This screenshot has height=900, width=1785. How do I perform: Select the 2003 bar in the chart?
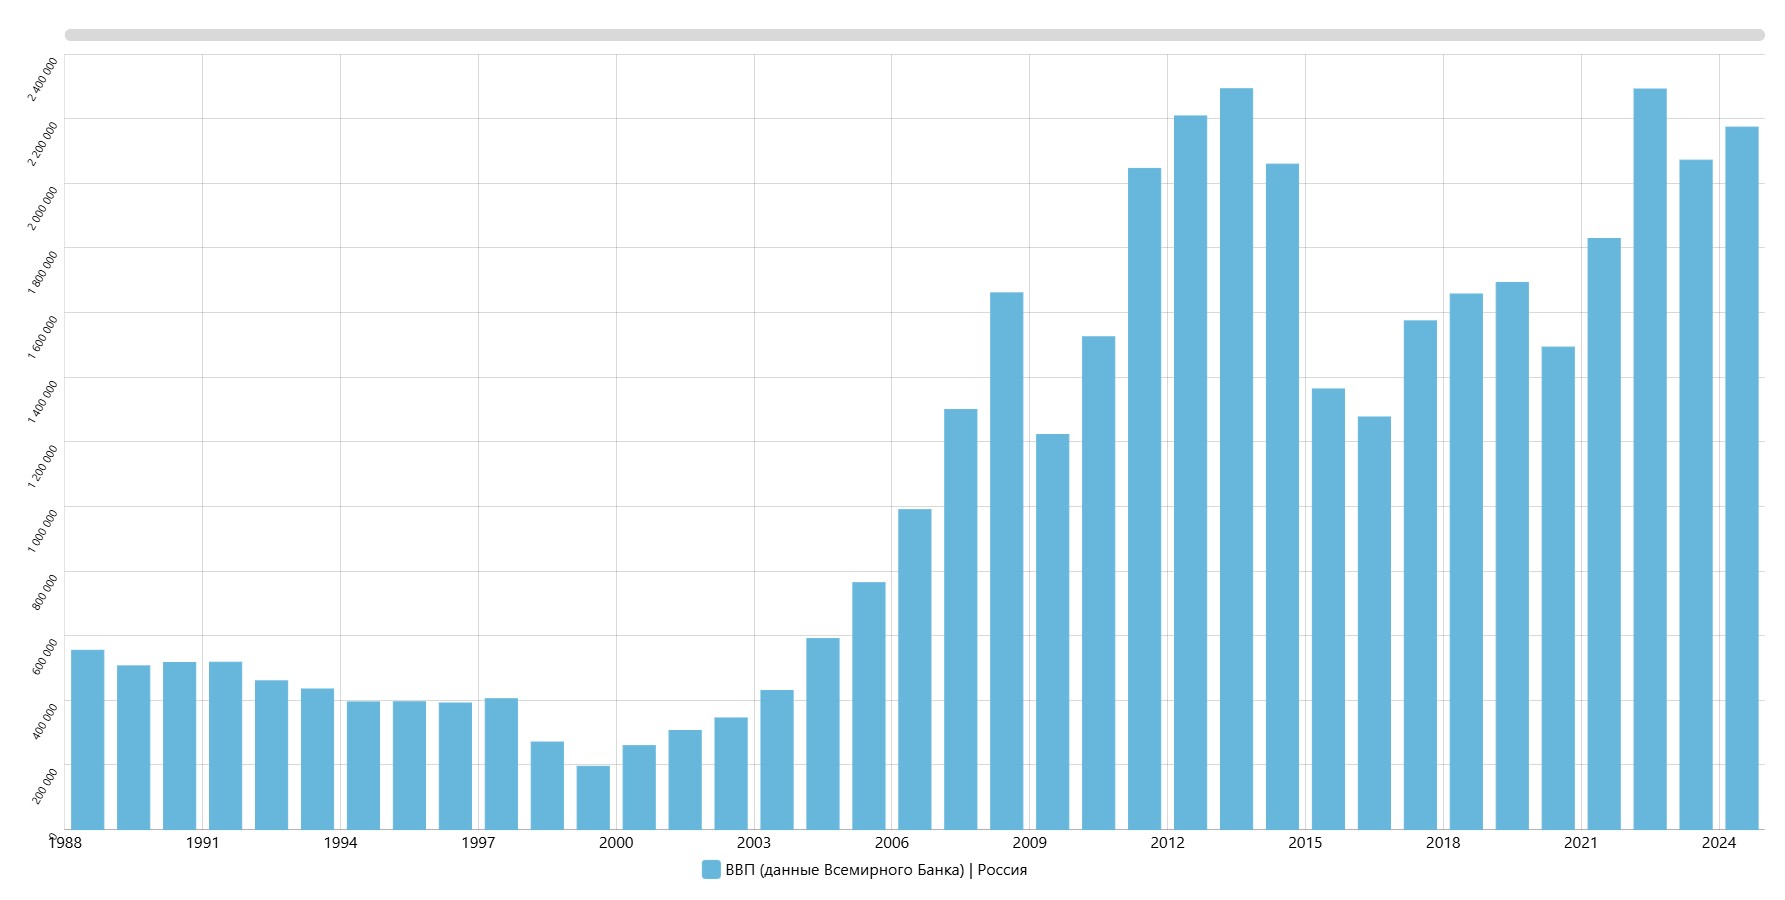point(777,760)
